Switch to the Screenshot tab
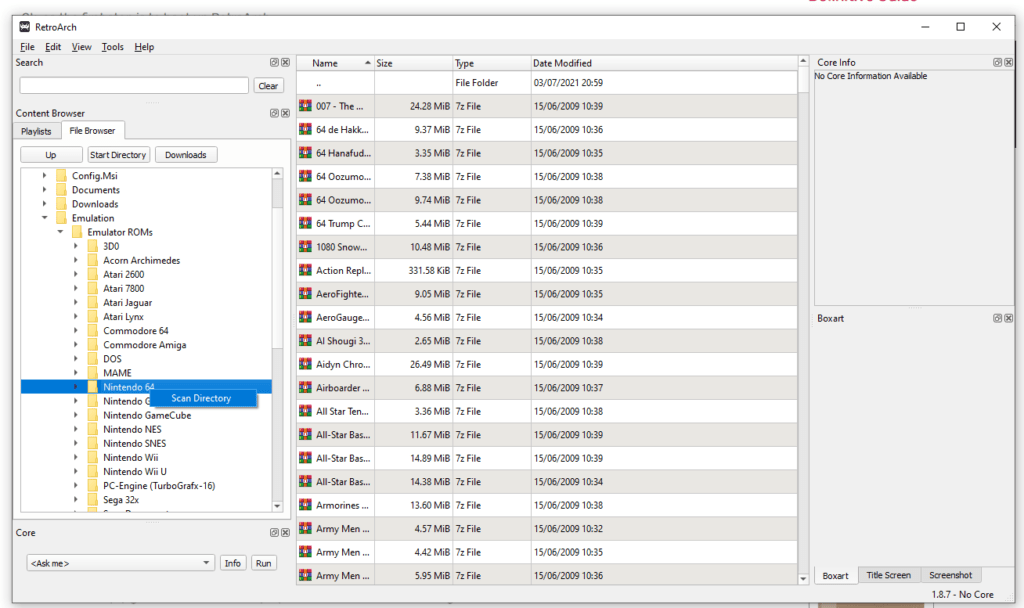This screenshot has width=1024, height=608. point(951,575)
